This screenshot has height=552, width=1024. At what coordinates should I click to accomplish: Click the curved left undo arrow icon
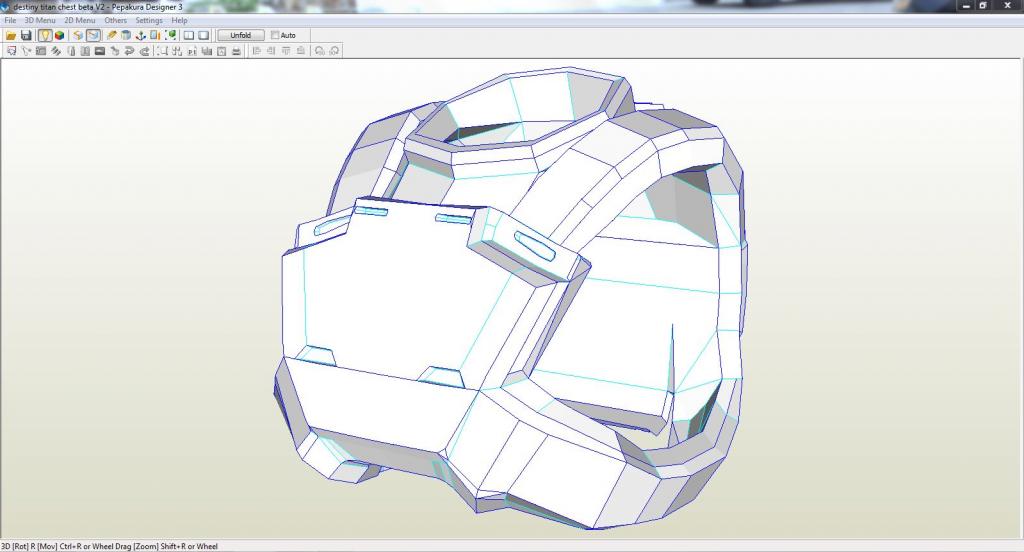(x=129, y=51)
